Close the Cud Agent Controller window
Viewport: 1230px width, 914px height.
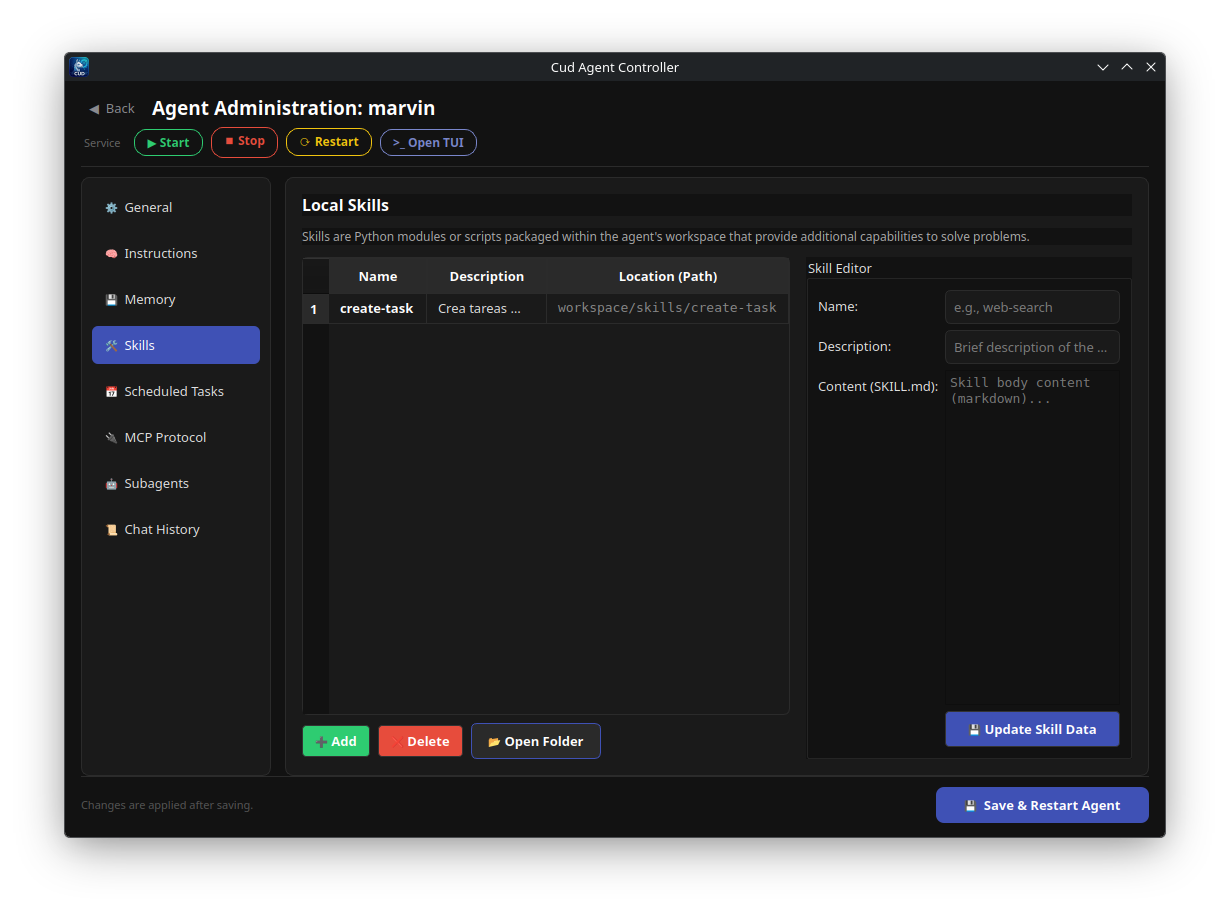click(x=1151, y=67)
